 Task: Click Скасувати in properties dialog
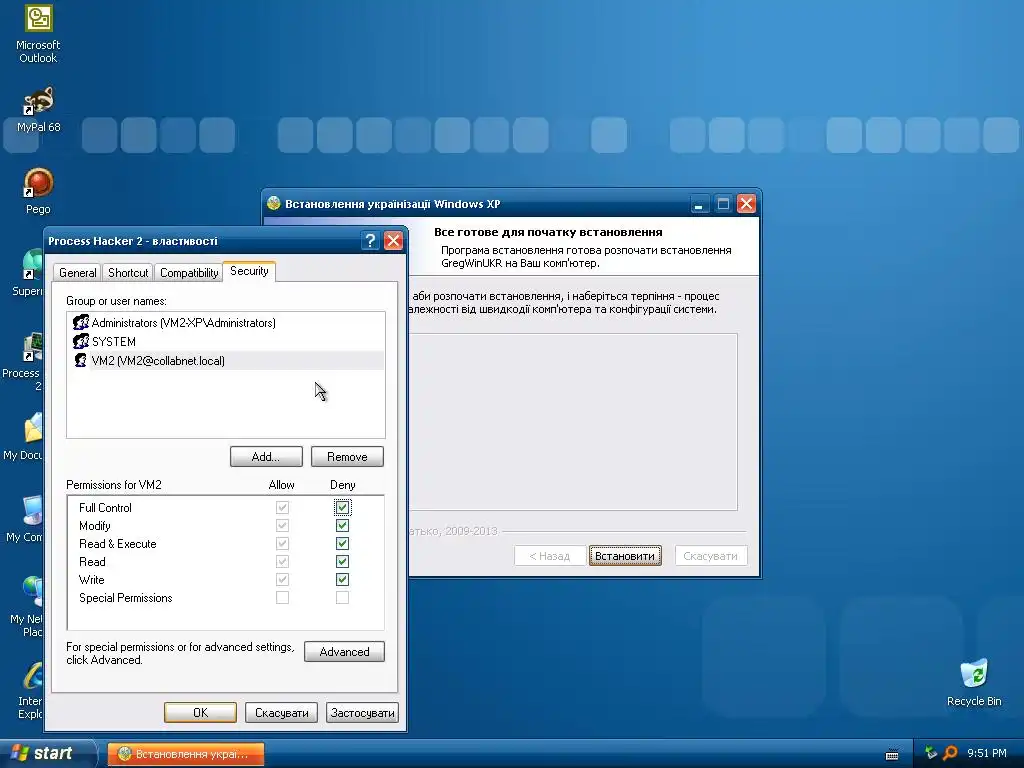point(281,712)
